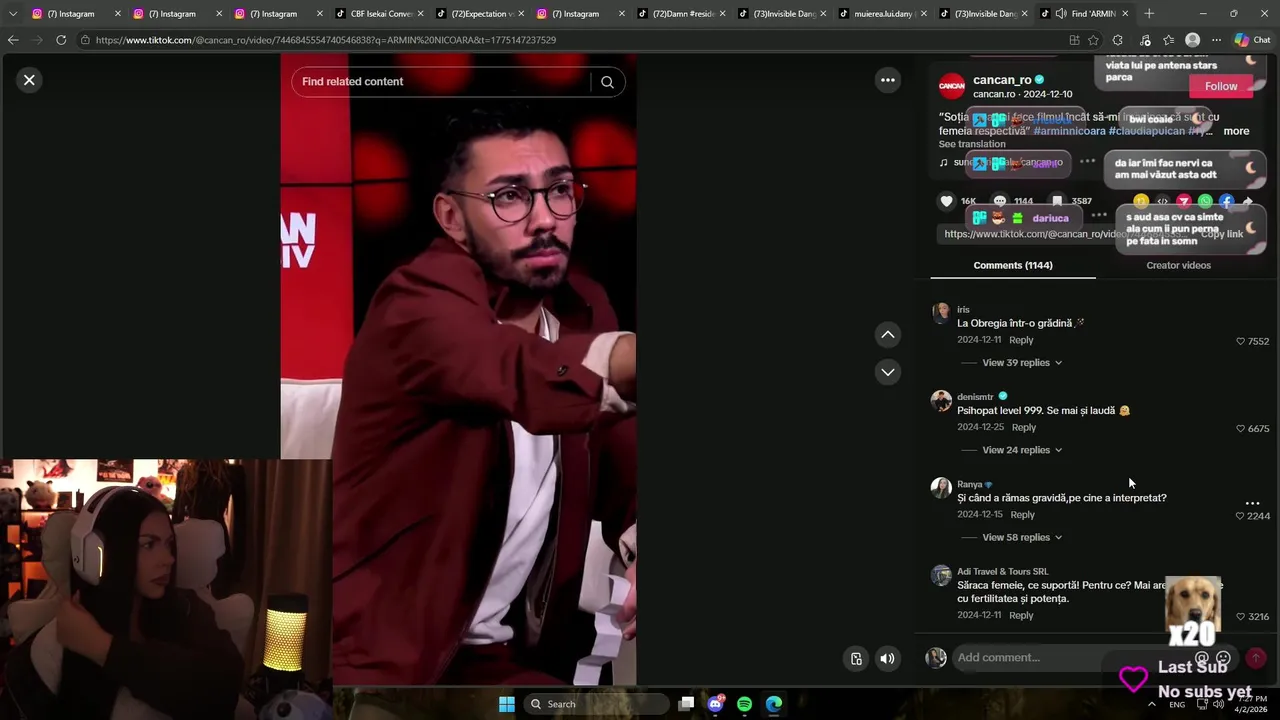This screenshot has height=720, width=1280.
Task: Click the Embed code icon
Action: tap(1162, 202)
